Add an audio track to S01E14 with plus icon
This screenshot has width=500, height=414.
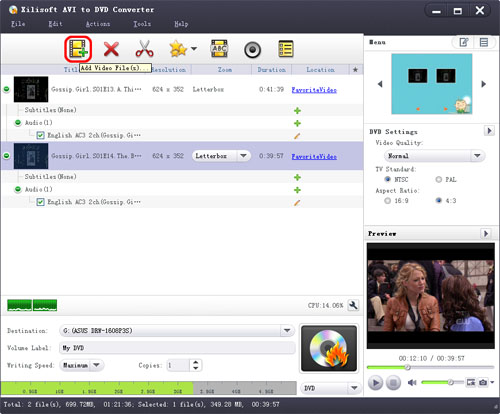click(x=297, y=190)
